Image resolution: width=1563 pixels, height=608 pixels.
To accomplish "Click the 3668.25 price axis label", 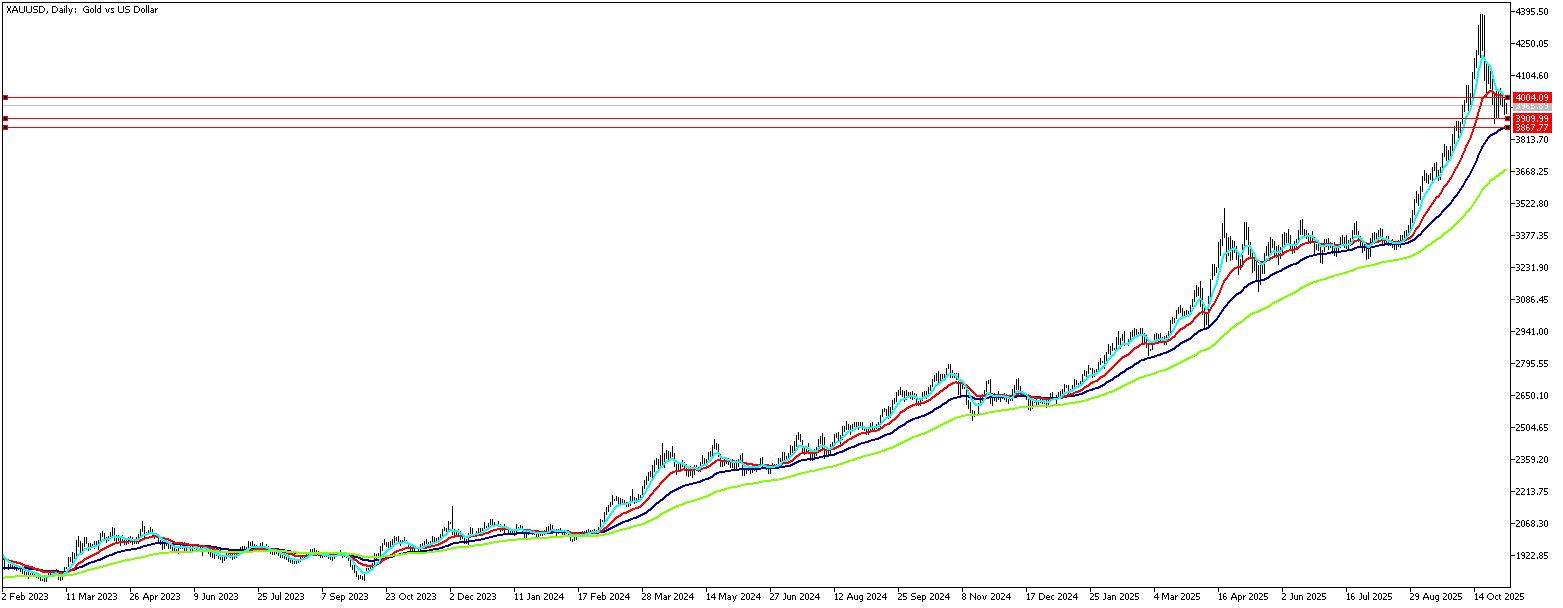I will (1533, 172).
